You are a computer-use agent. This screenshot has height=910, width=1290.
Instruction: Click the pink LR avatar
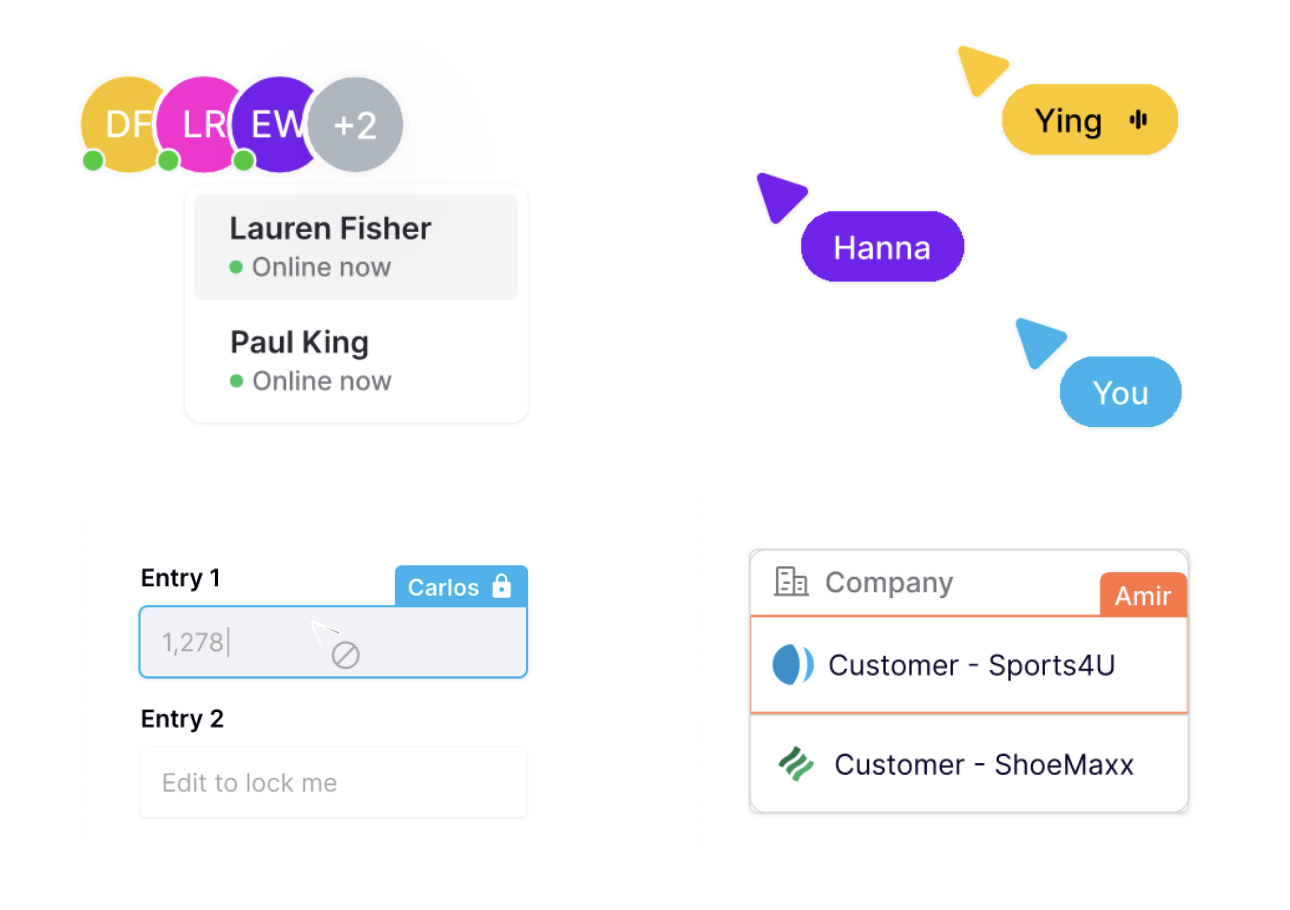click(195, 125)
